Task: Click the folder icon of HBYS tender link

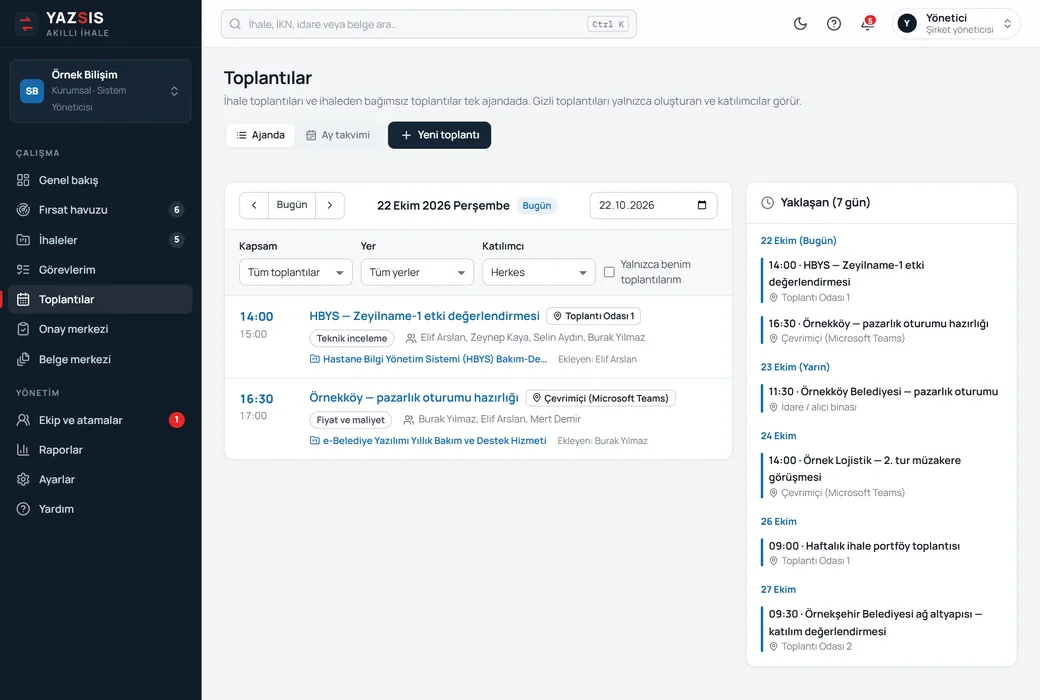Action: [314, 359]
